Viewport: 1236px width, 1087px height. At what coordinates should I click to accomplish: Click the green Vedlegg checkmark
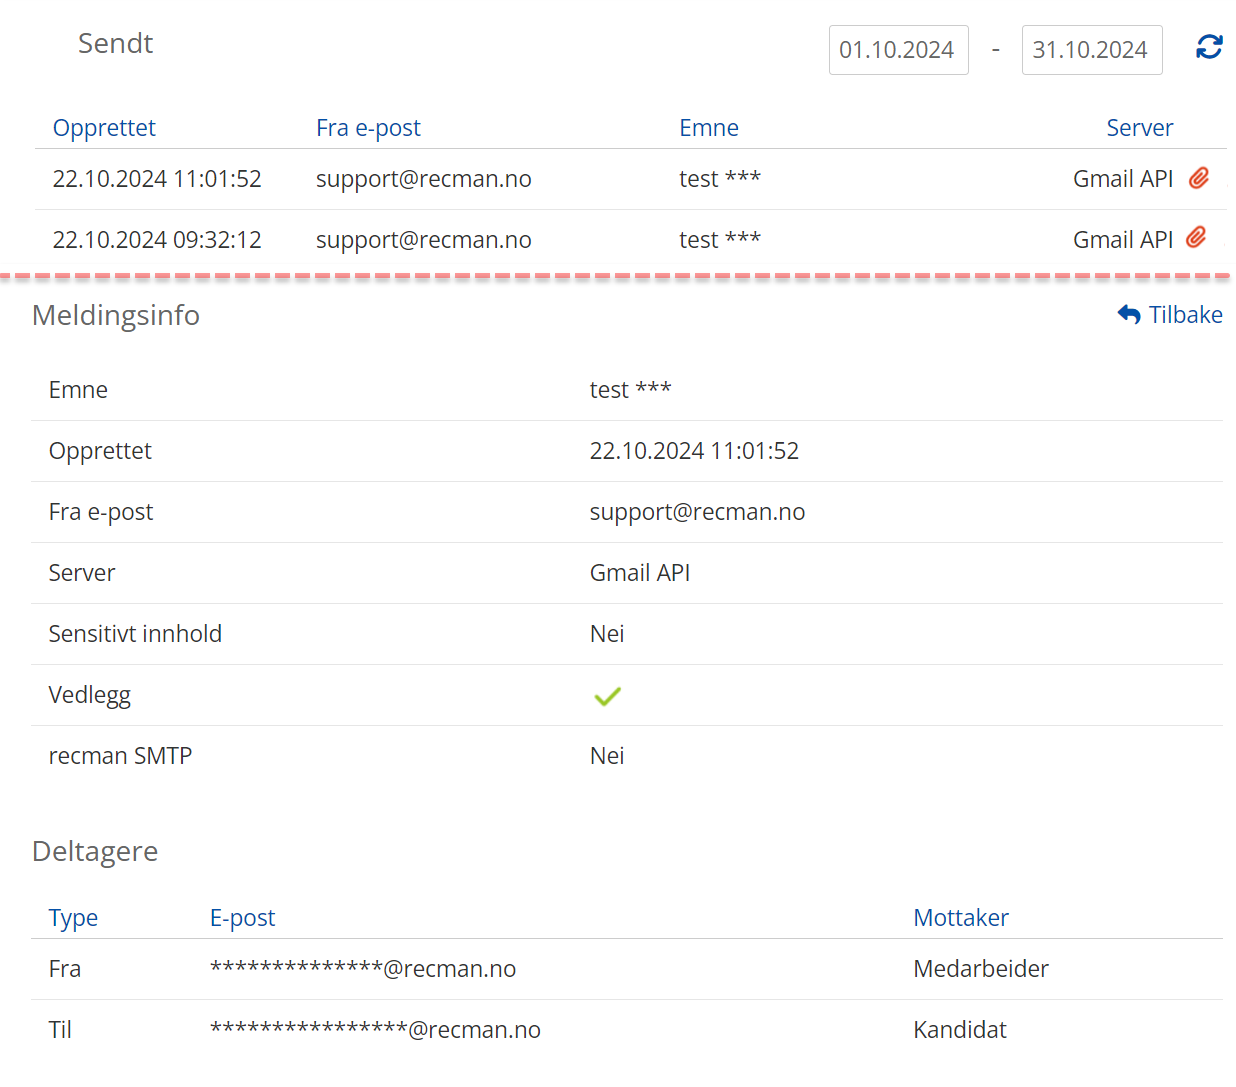point(607,696)
